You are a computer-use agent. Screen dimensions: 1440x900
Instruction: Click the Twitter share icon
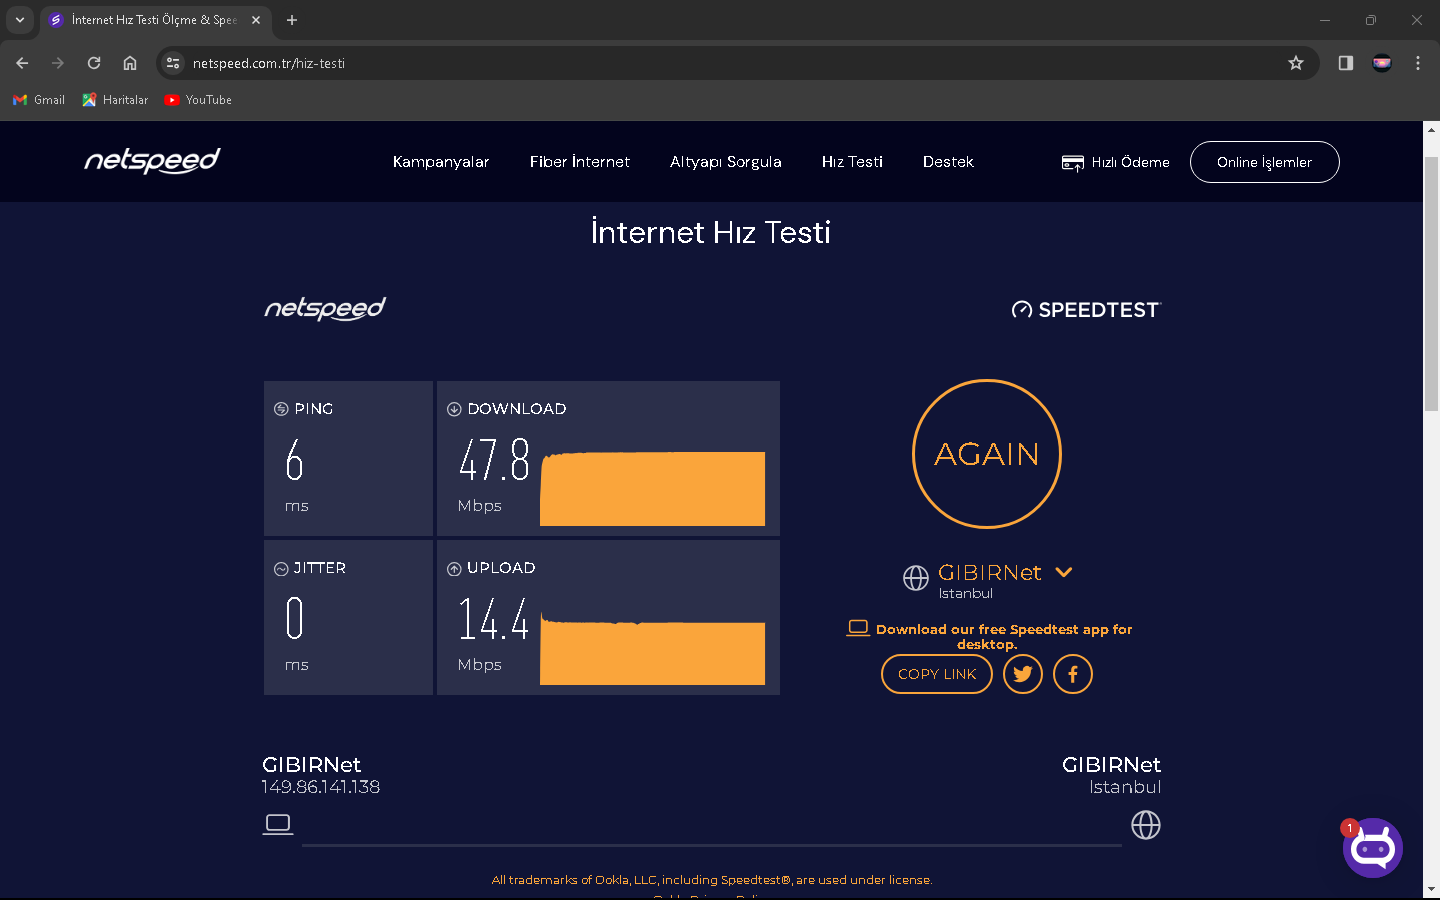[x=1022, y=674]
